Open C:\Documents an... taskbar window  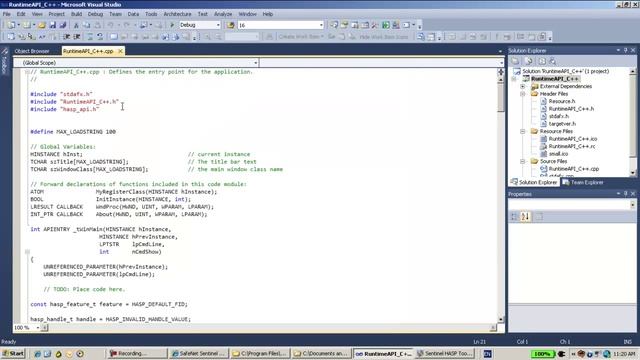tap(321, 353)
